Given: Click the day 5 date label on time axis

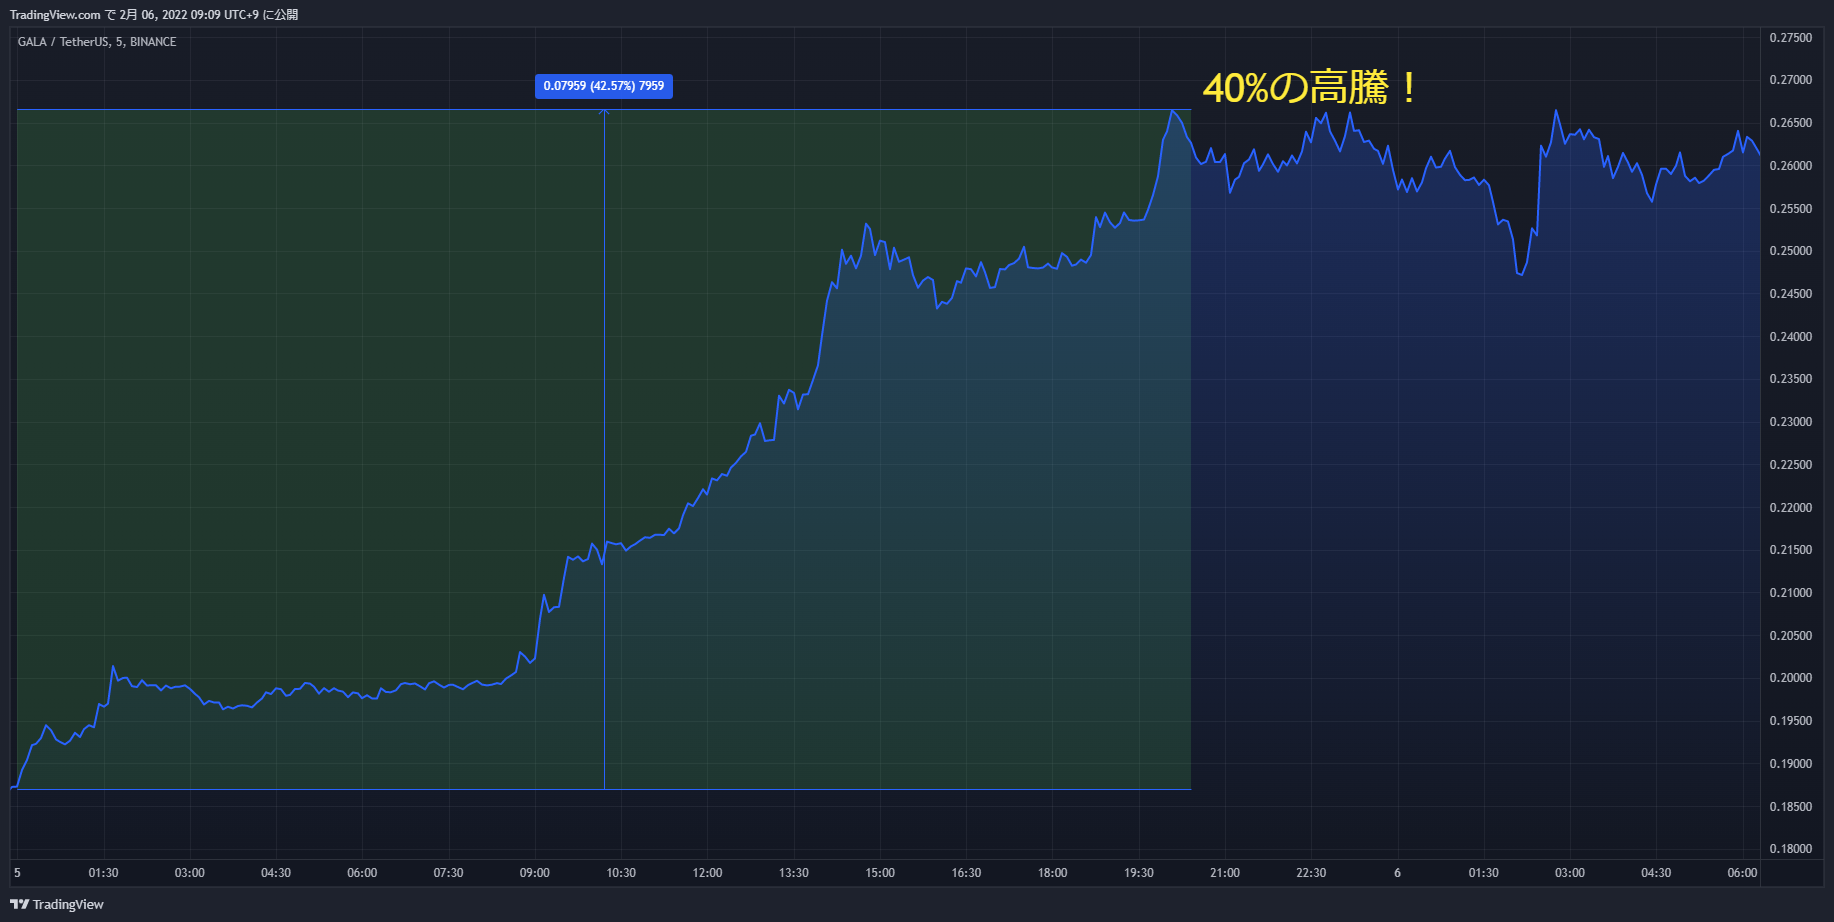Looking at the screenshot, I should (17, 873).
